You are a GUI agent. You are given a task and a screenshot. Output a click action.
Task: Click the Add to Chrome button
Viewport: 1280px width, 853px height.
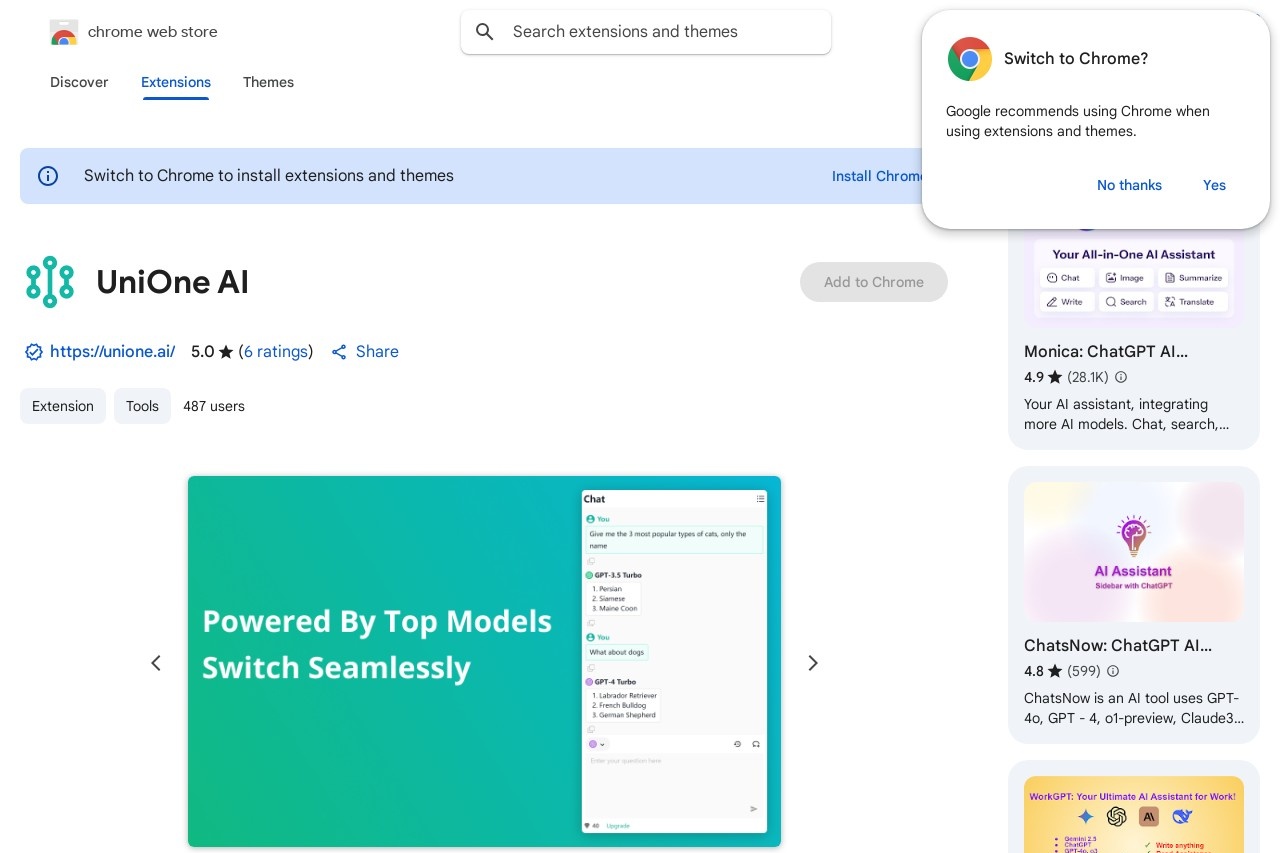point(874,282)
